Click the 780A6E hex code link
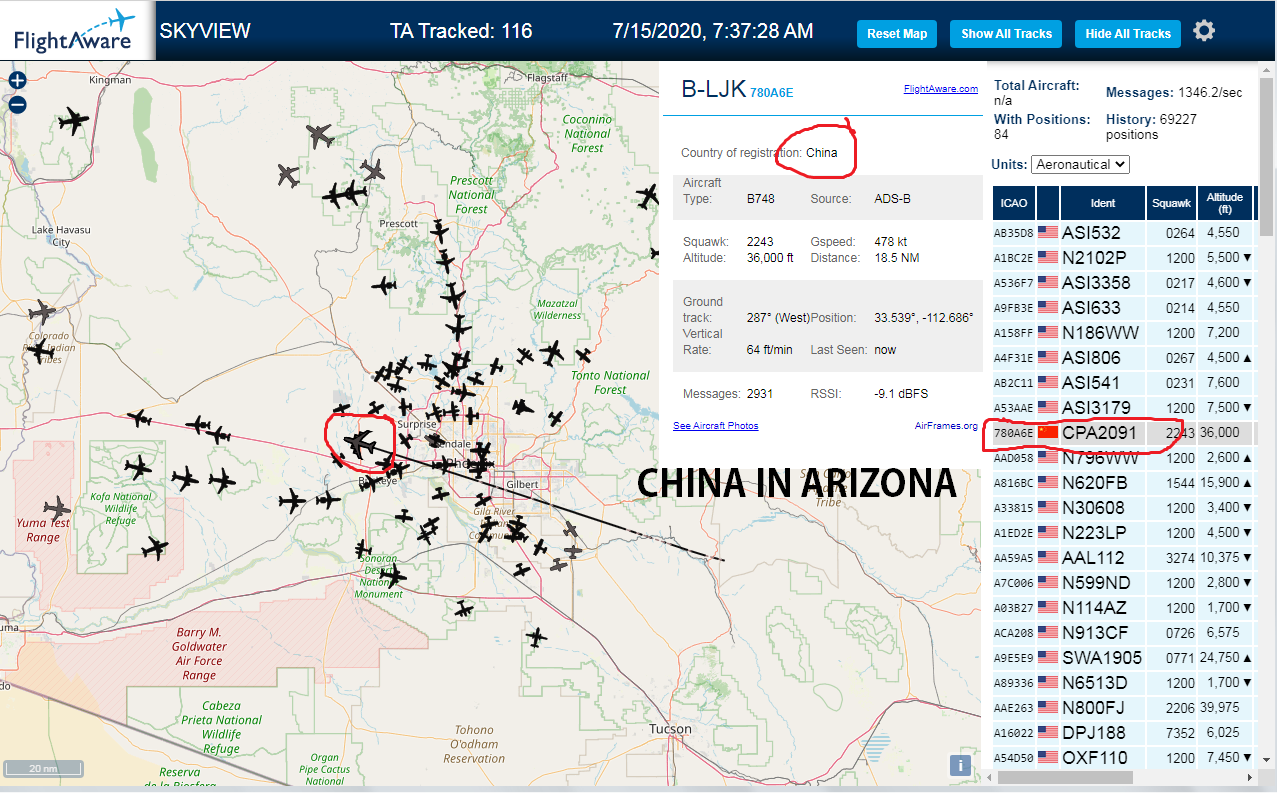Viewport: 1277px width, 793px height. 772,93
